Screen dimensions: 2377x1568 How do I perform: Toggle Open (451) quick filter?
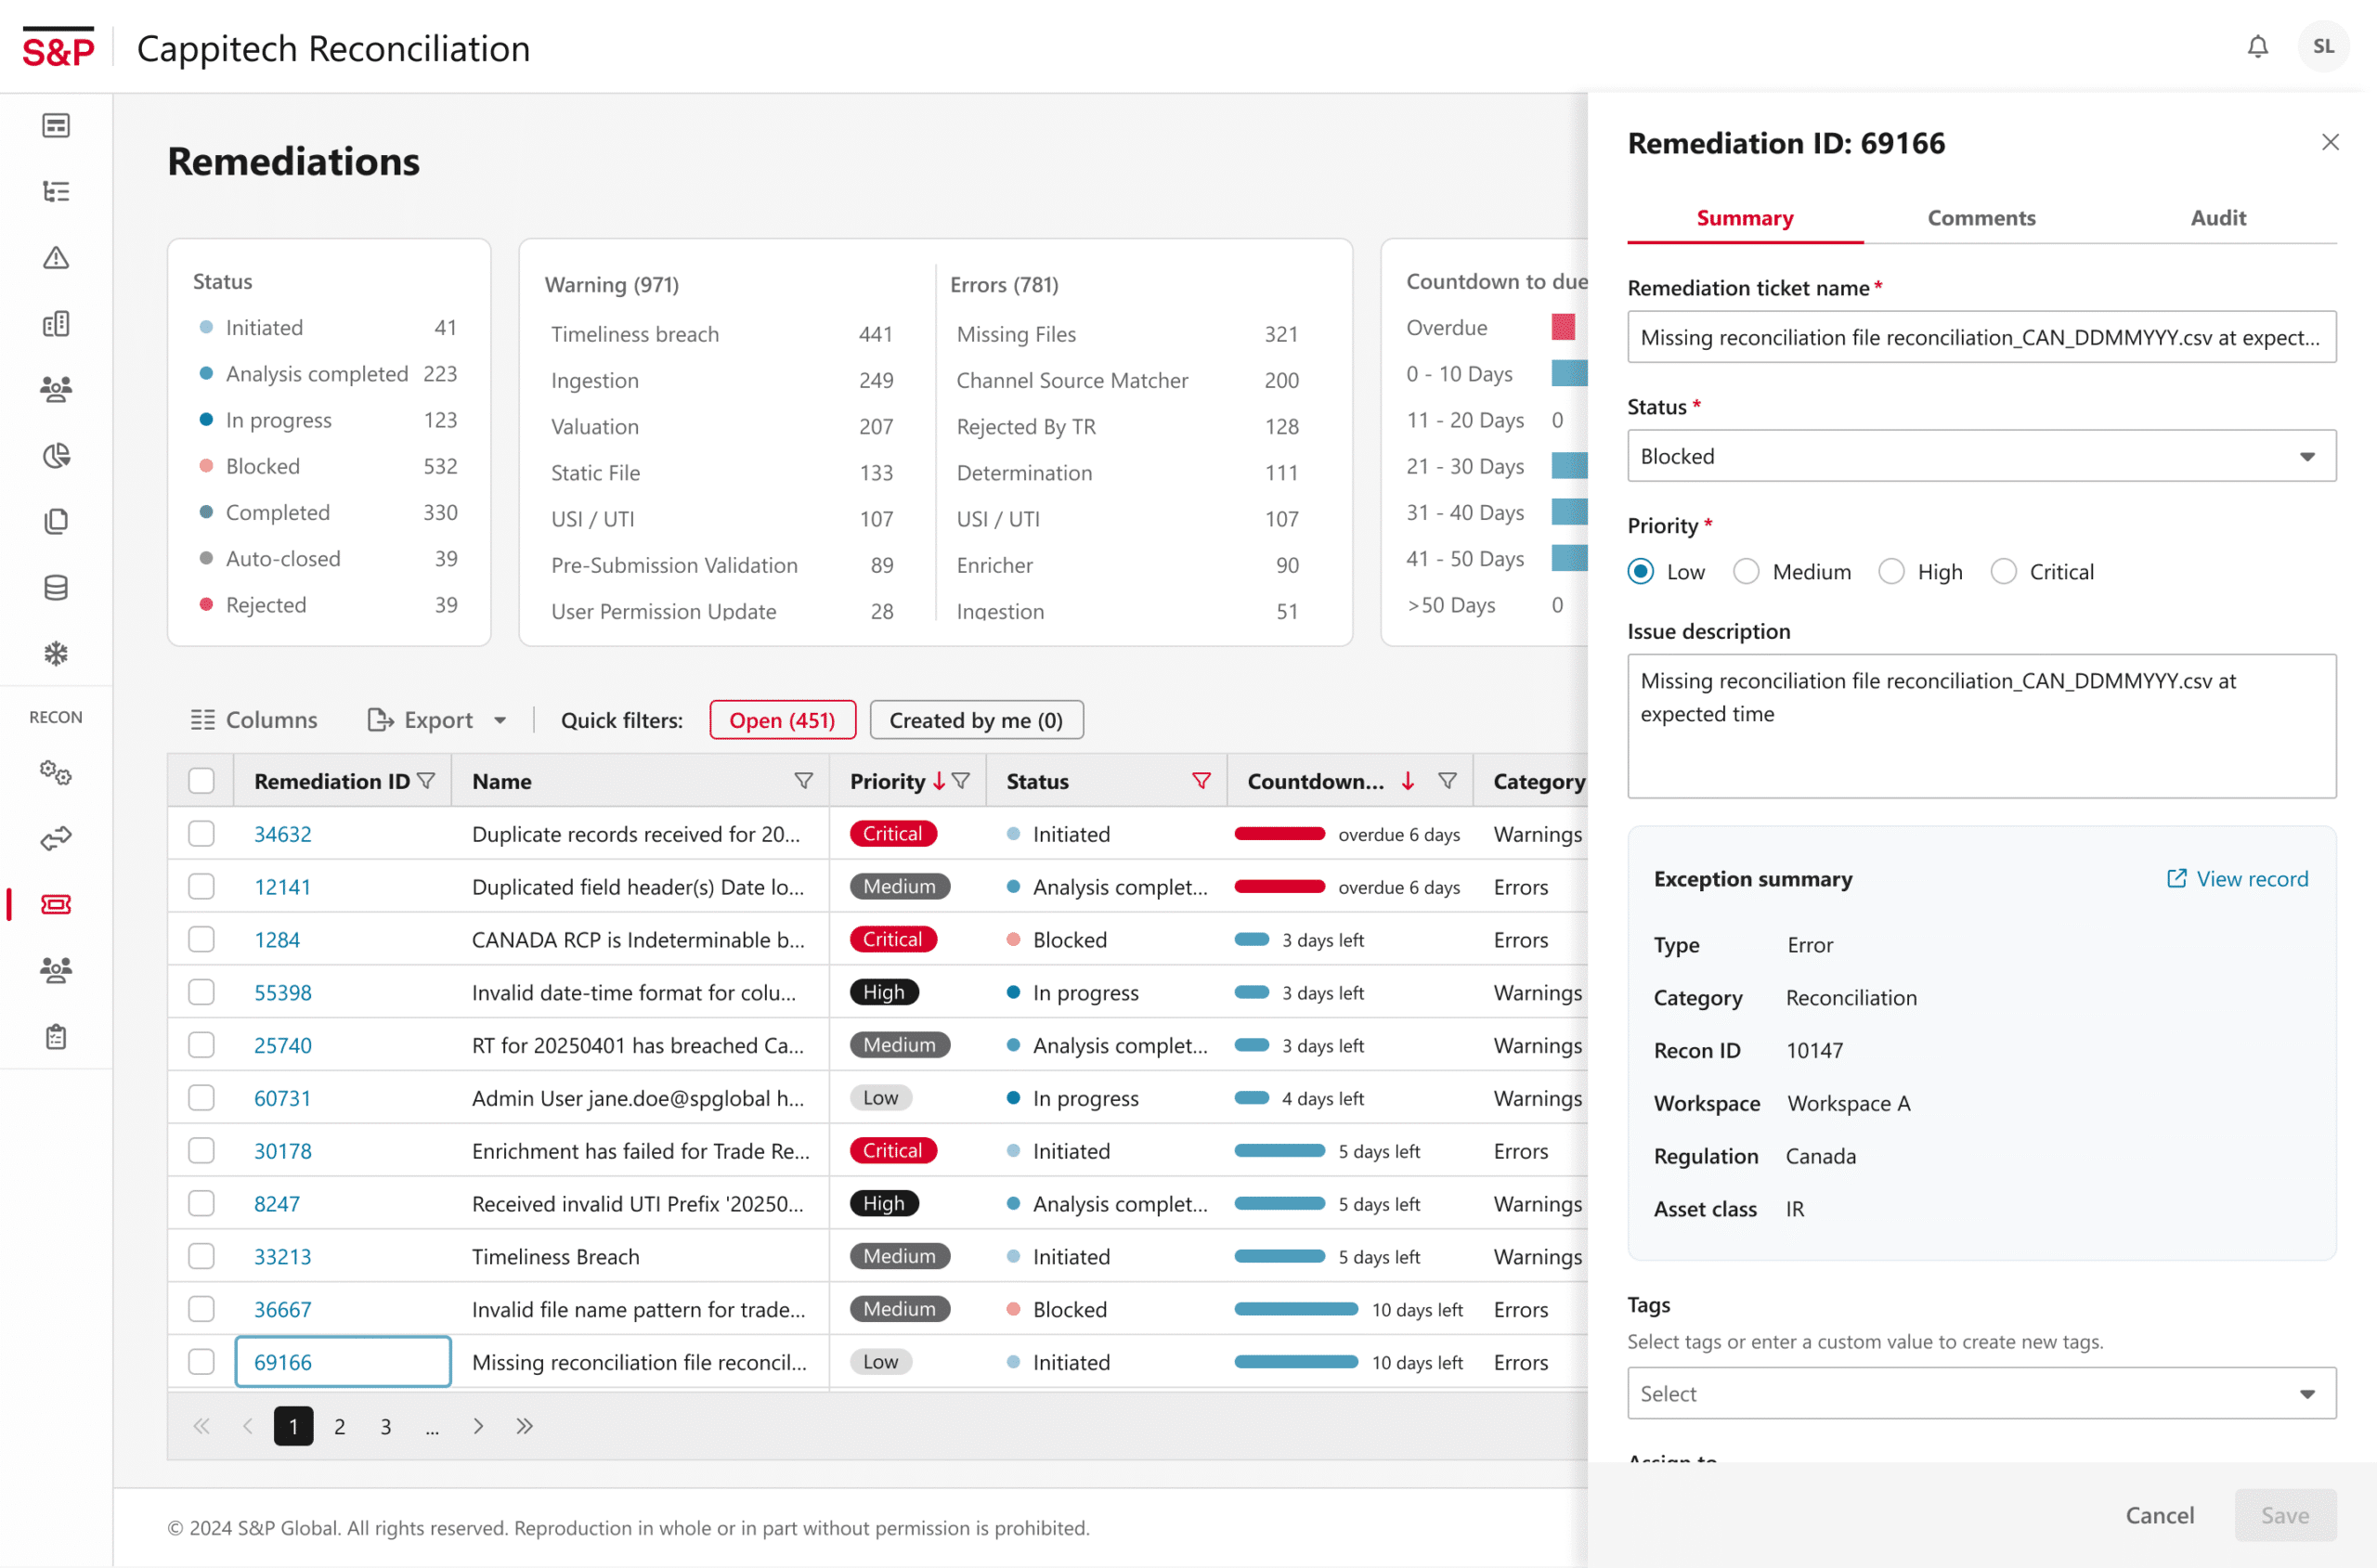[782, 720]
